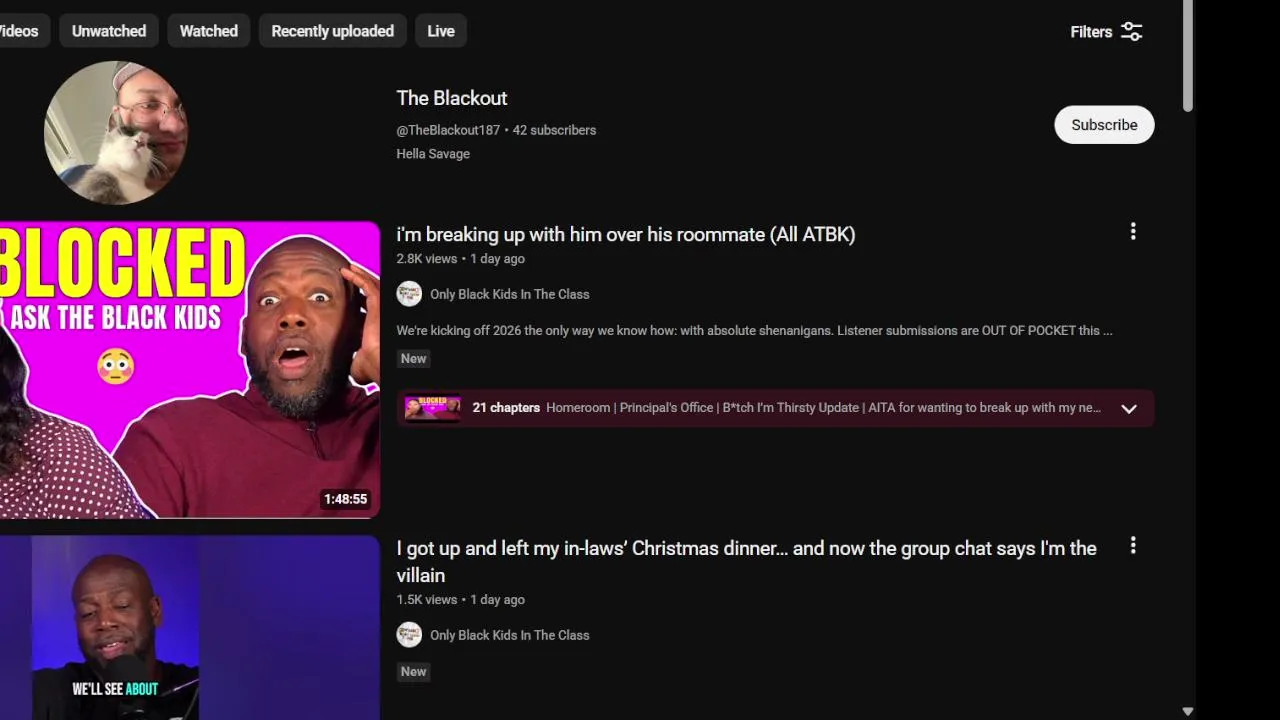
Task: Click channel icon beside second Only Black Kids
Action: [x=409, y=635]
